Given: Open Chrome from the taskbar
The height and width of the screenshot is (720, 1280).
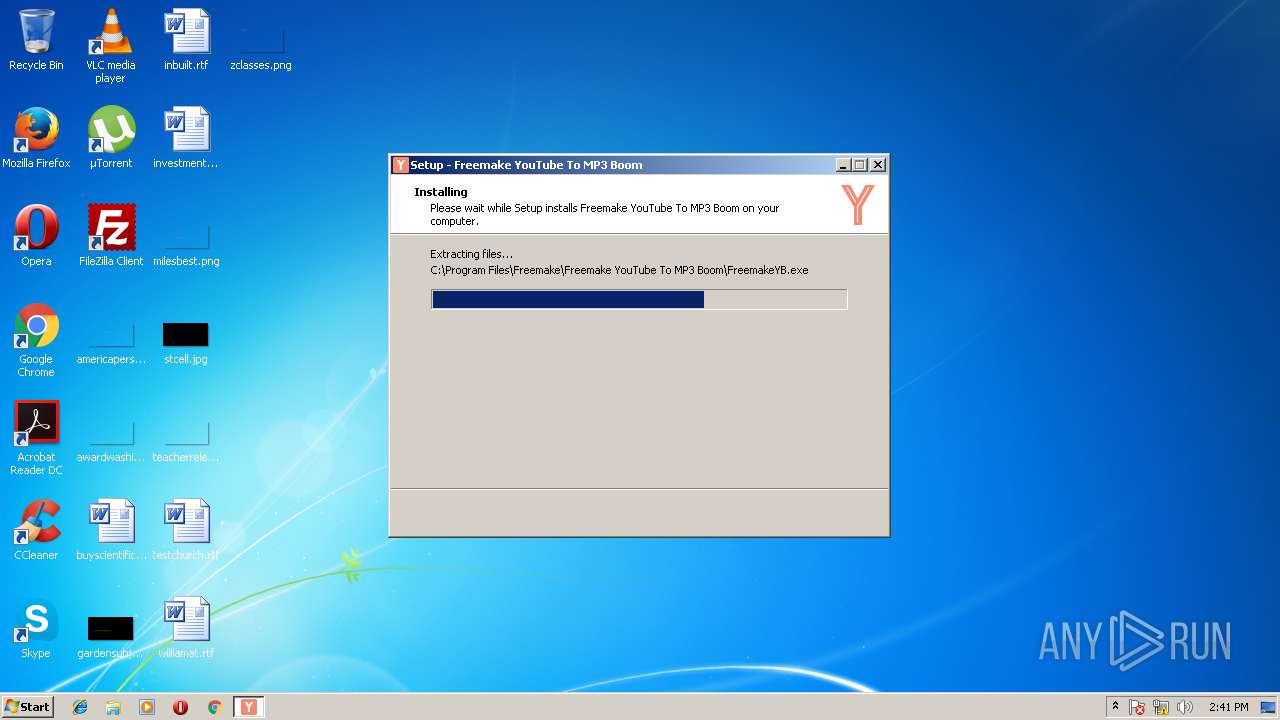Looking at the screenshot, I should [x=214, y=707].
